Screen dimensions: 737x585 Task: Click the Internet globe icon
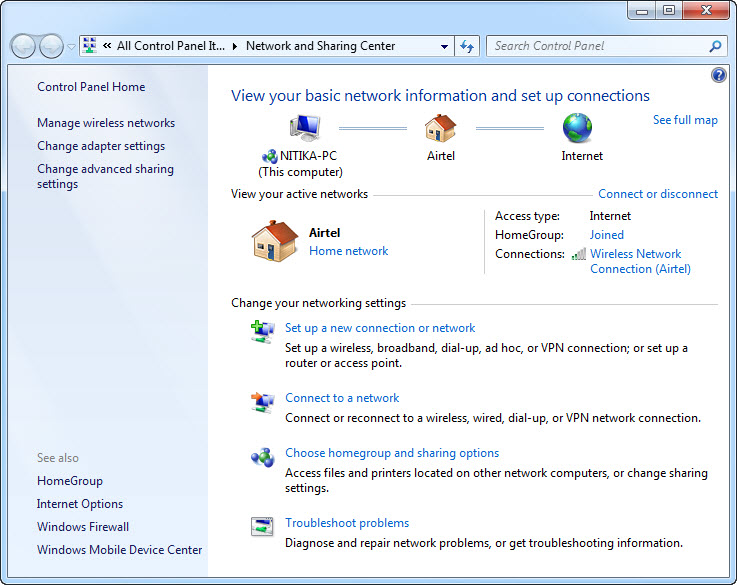(x=577, y=128)
